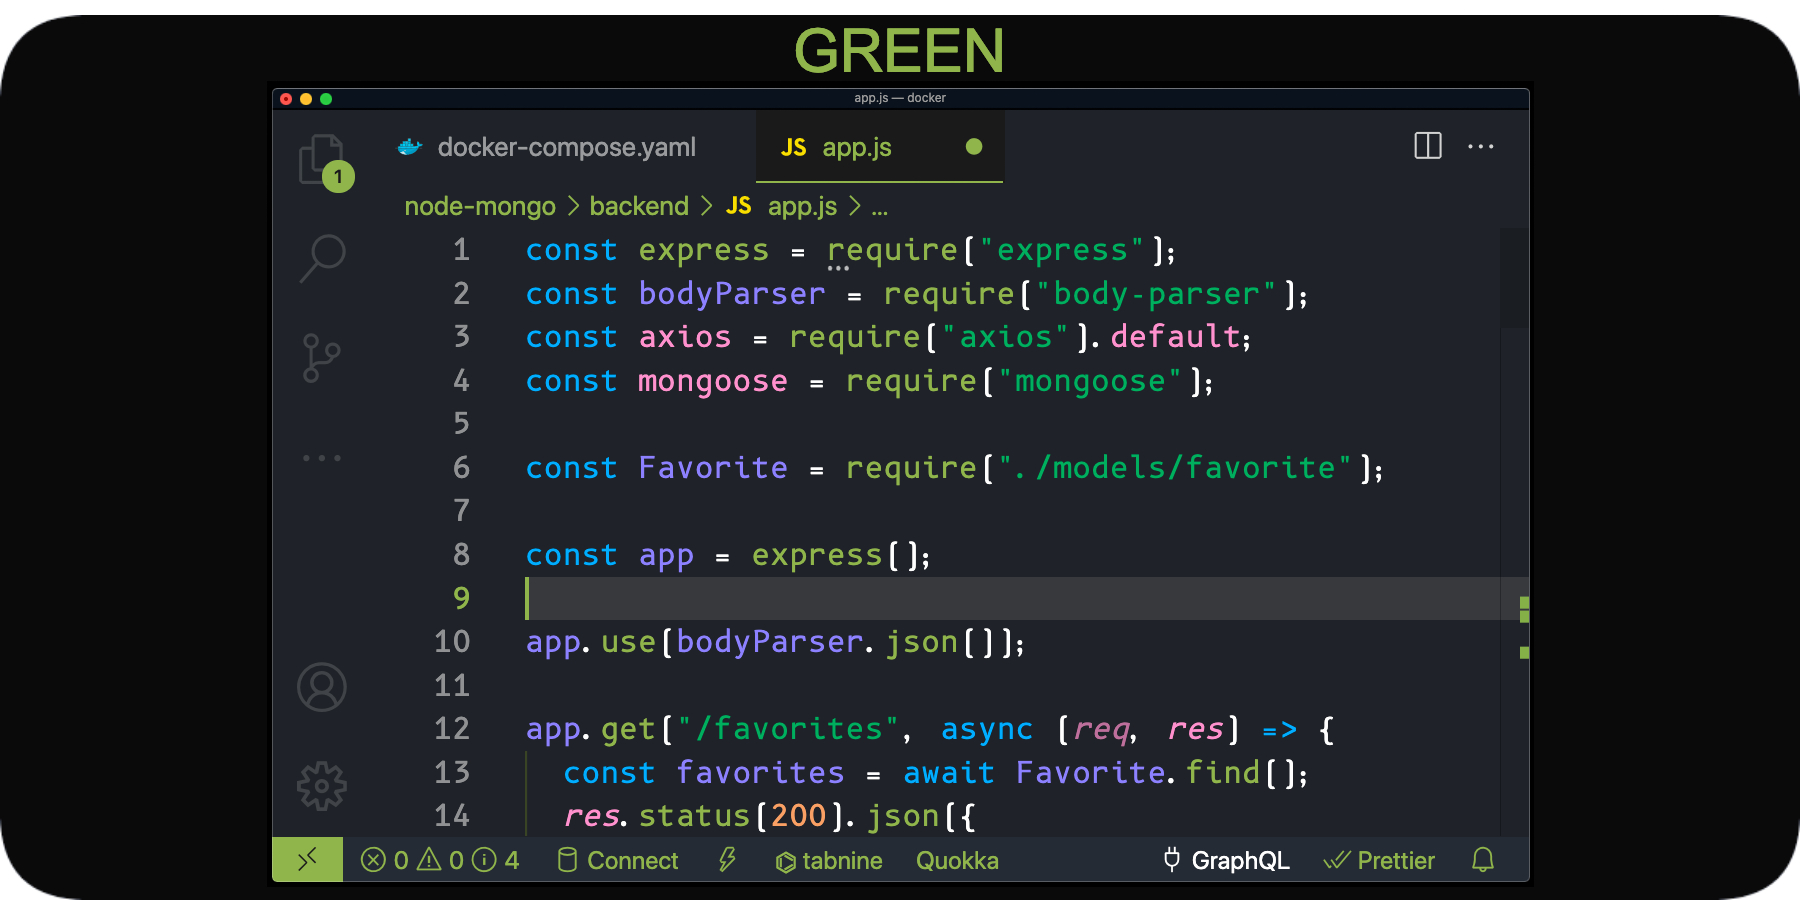Screen dimensions: 1800x900
Task: Open the Explorer view in the activity bar
Action: (x=321, y=160)
